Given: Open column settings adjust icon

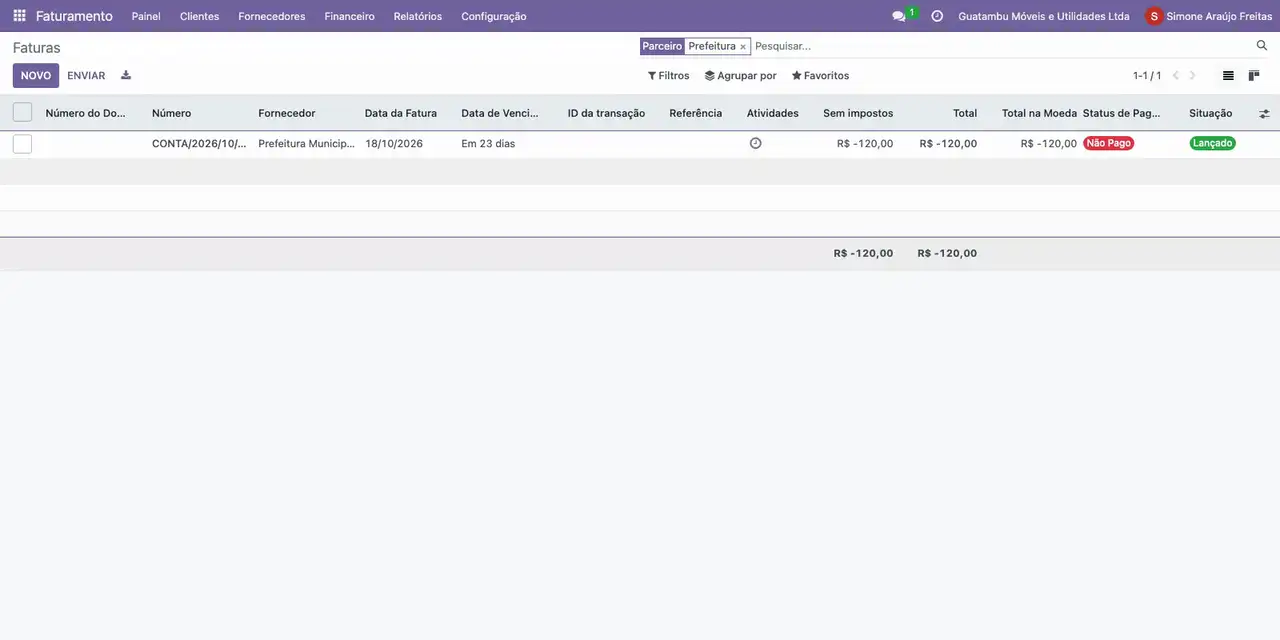Looking at the screenshot, I should pyautogui.click(x=1264, y=114).
